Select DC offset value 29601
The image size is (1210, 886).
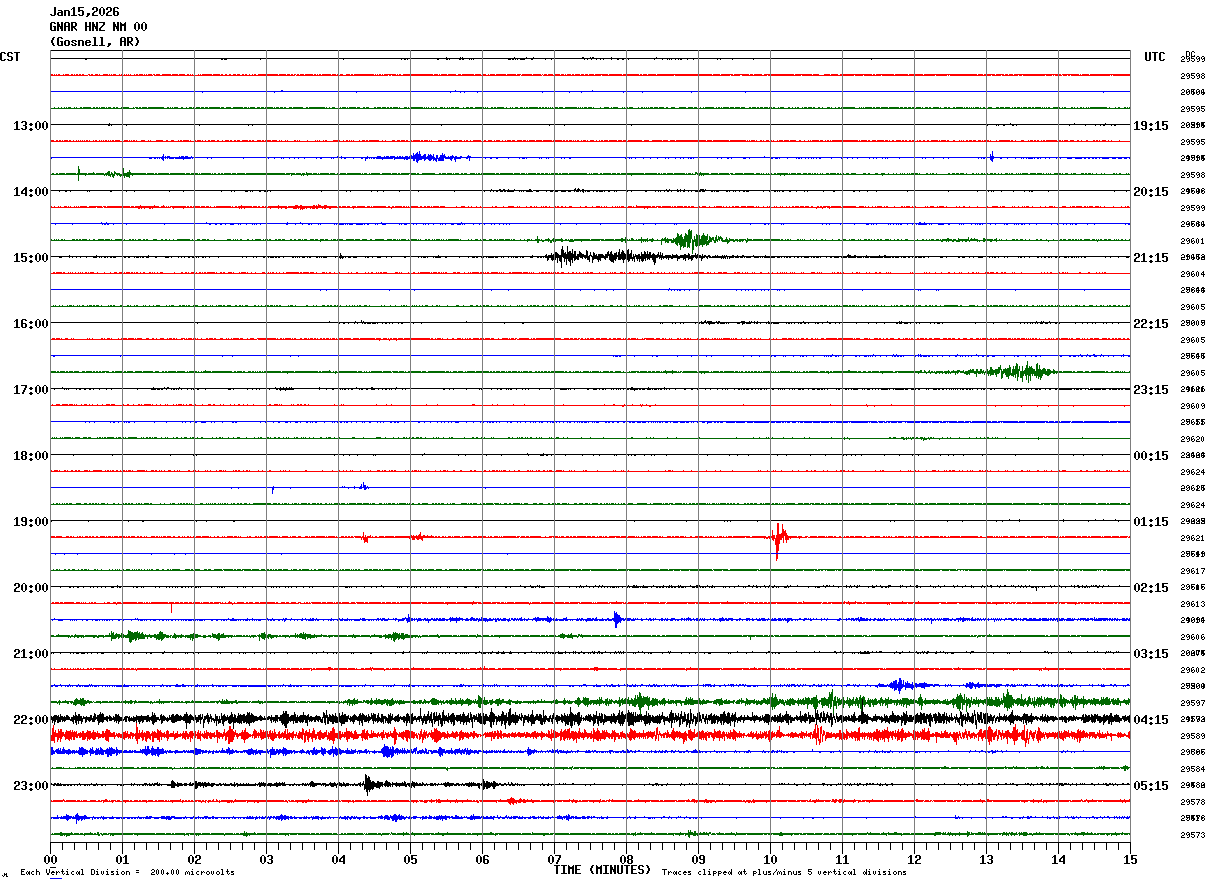(1192, 241)
